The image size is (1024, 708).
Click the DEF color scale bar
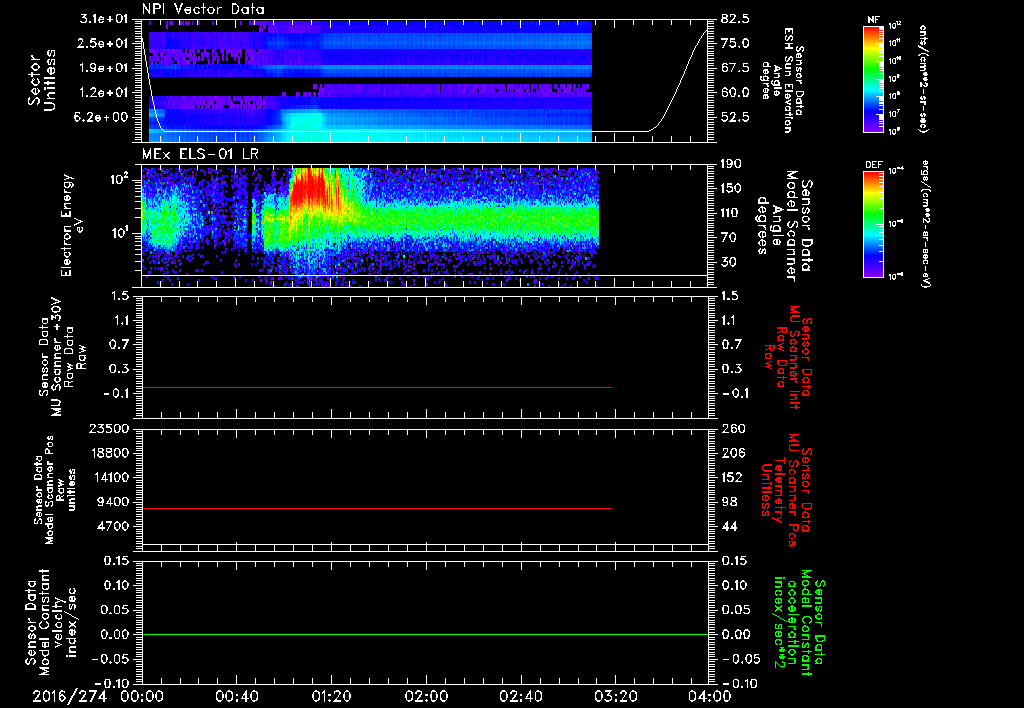pos(874,224)
